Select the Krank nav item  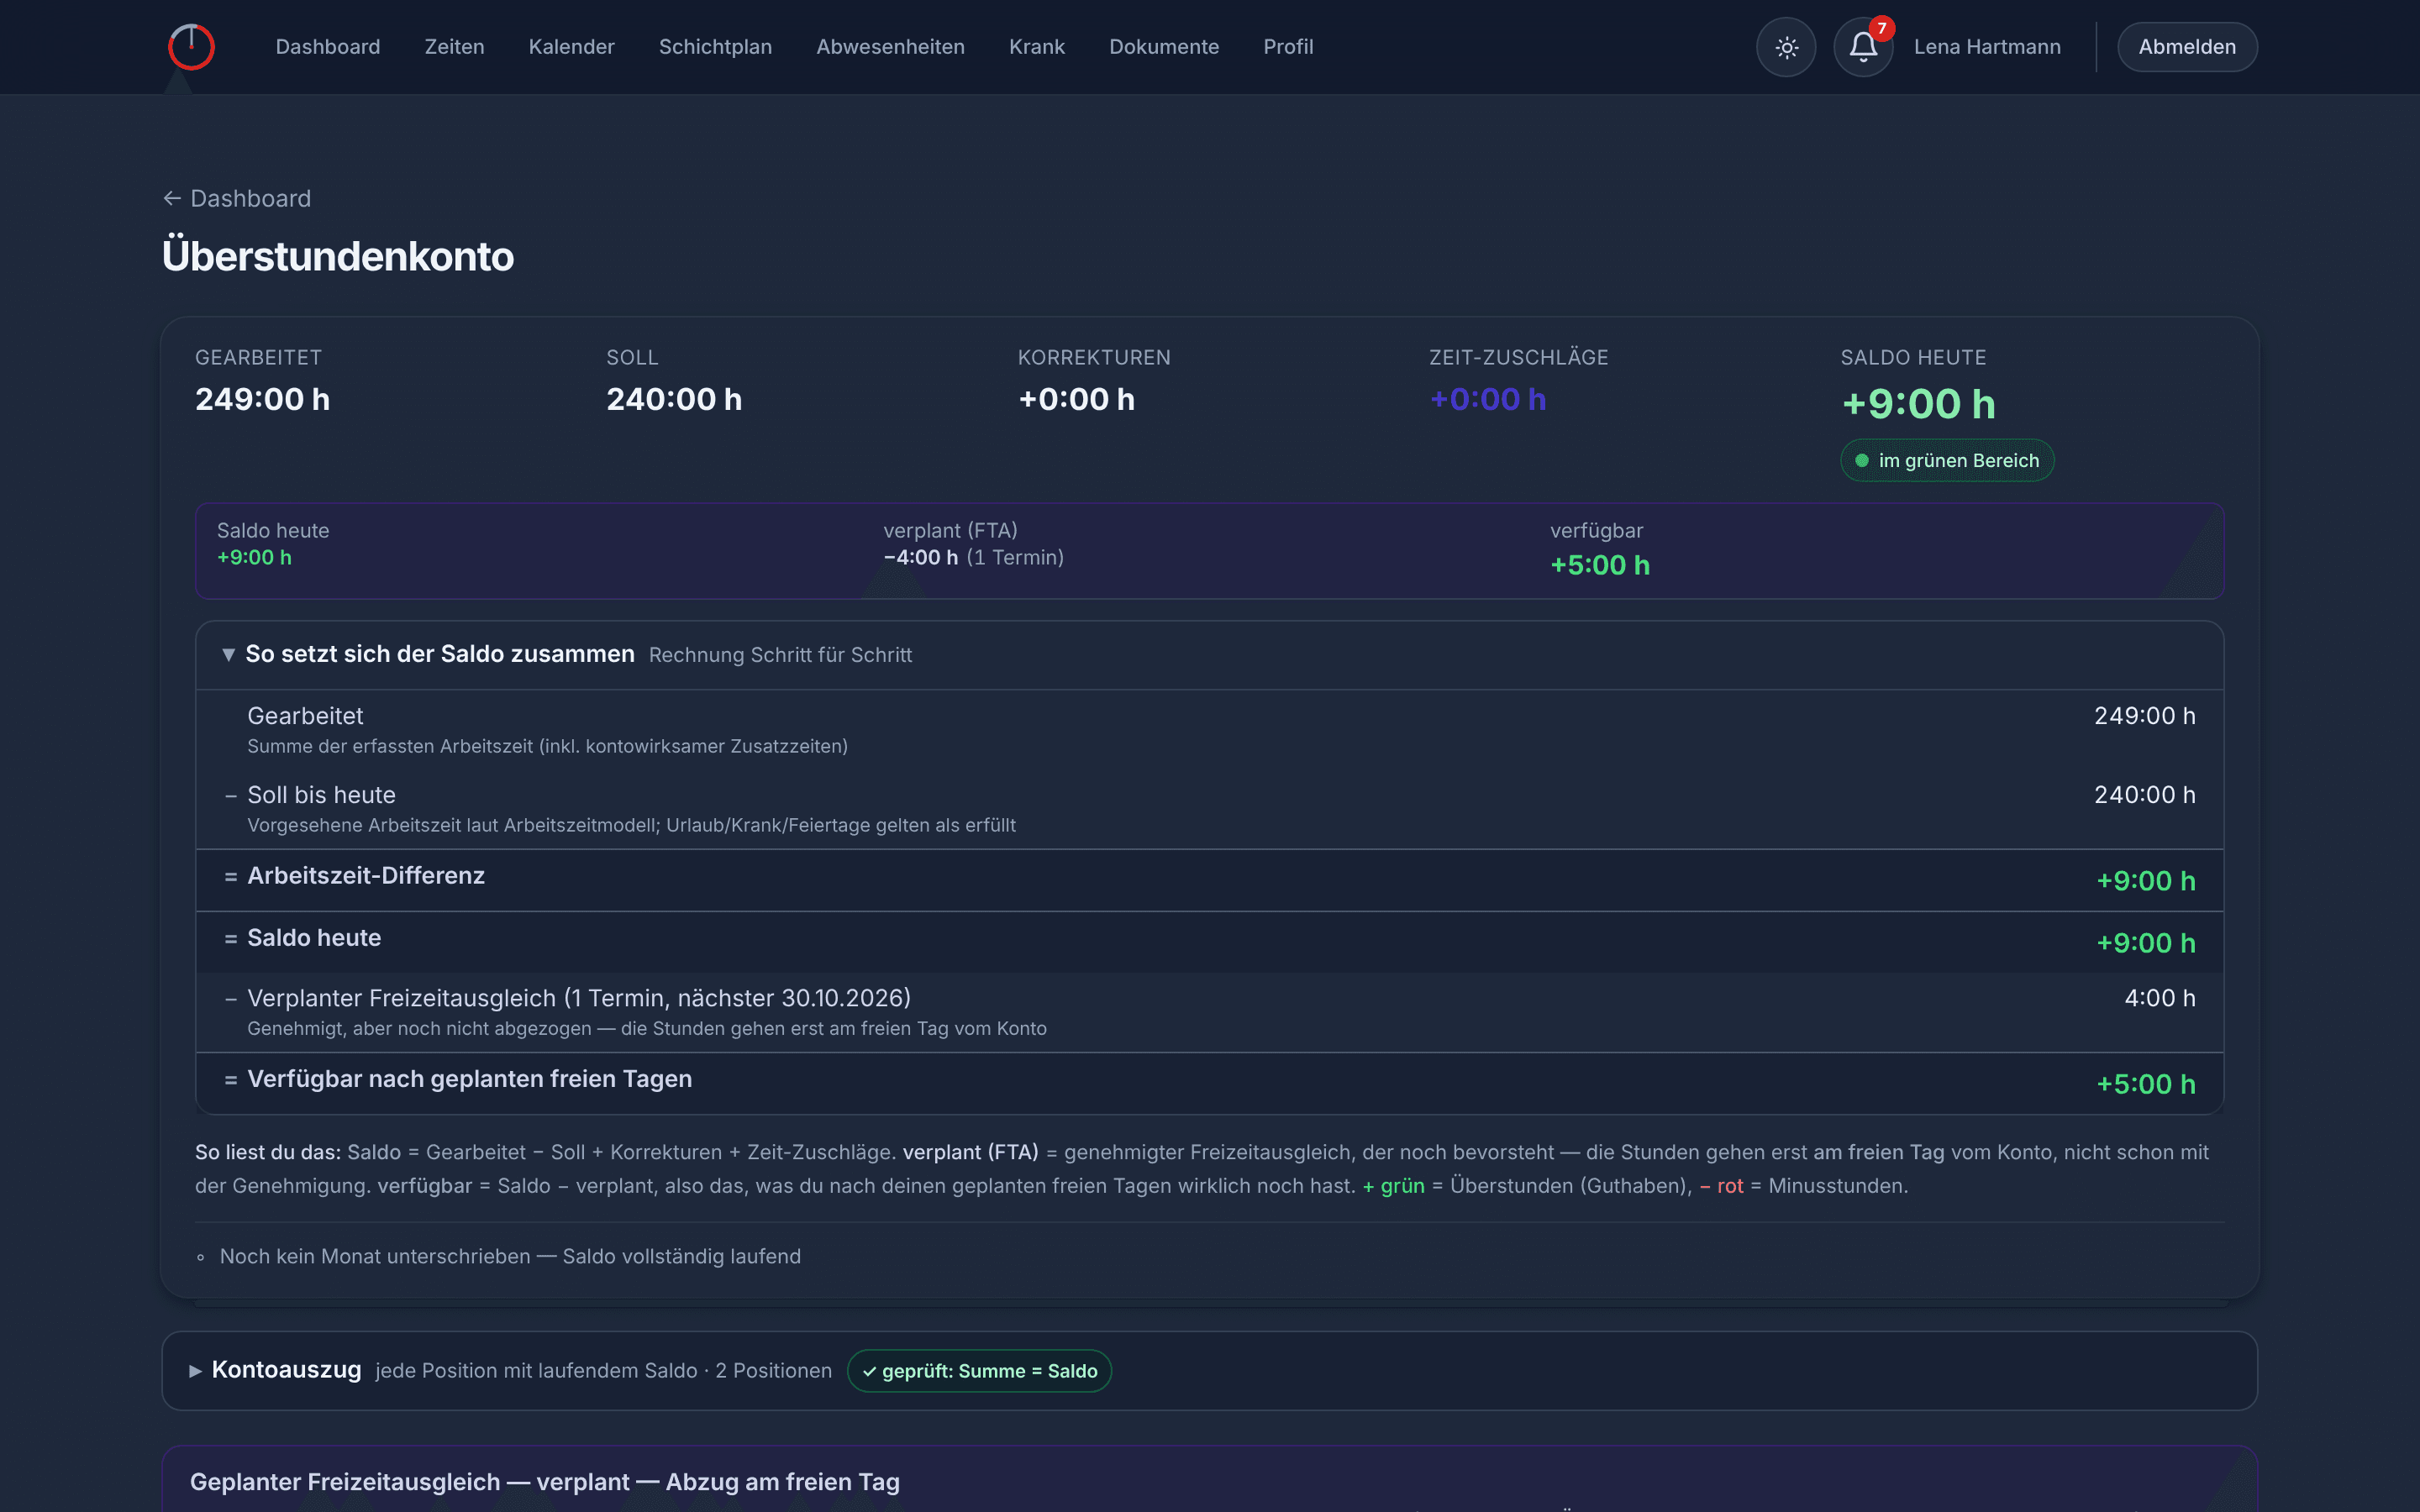coord(1036,47)
